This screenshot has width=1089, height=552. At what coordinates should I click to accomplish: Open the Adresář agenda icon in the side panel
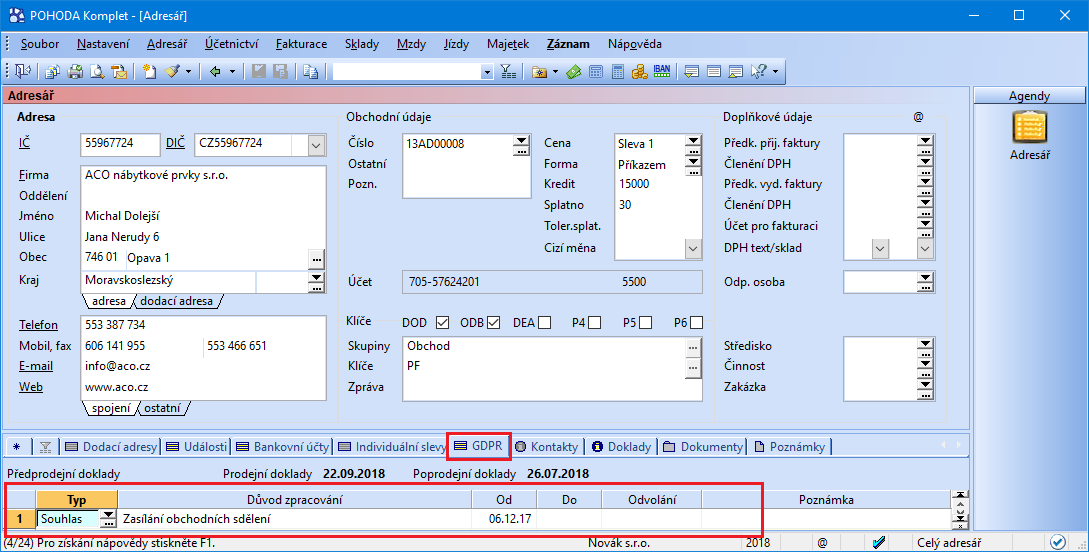point(1029,127)
